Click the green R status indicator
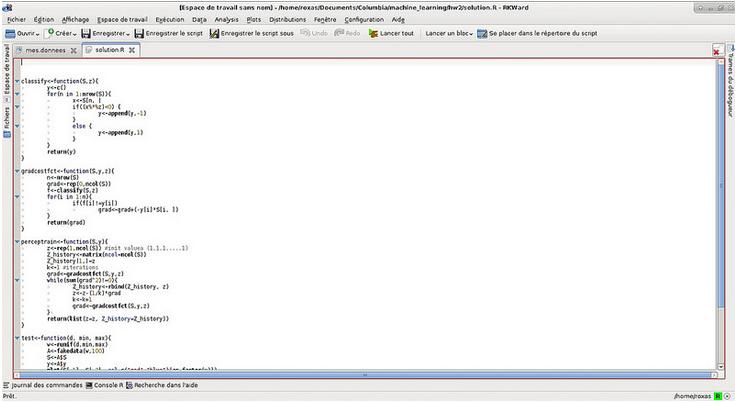 [717, 396]
